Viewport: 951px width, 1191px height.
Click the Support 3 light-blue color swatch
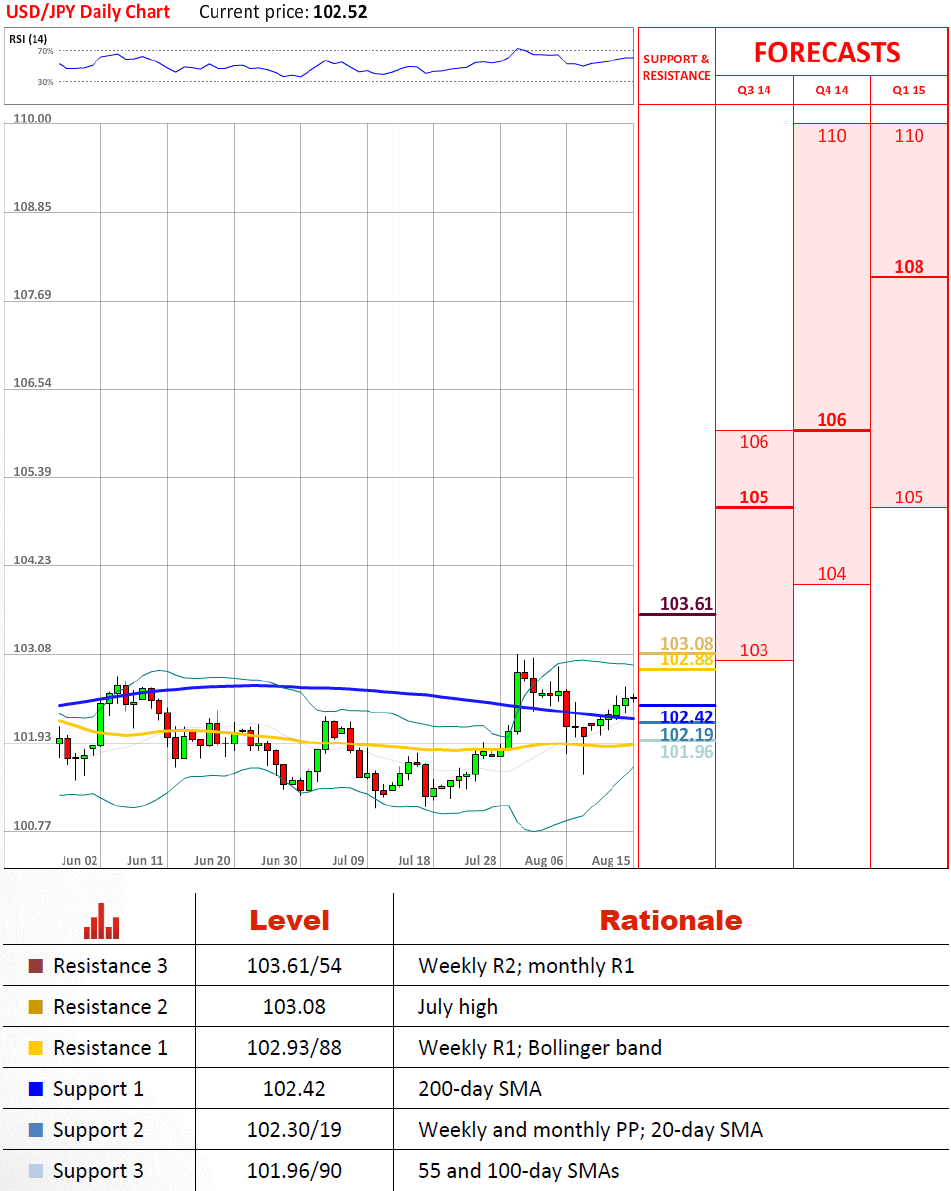click(36, 1170)
